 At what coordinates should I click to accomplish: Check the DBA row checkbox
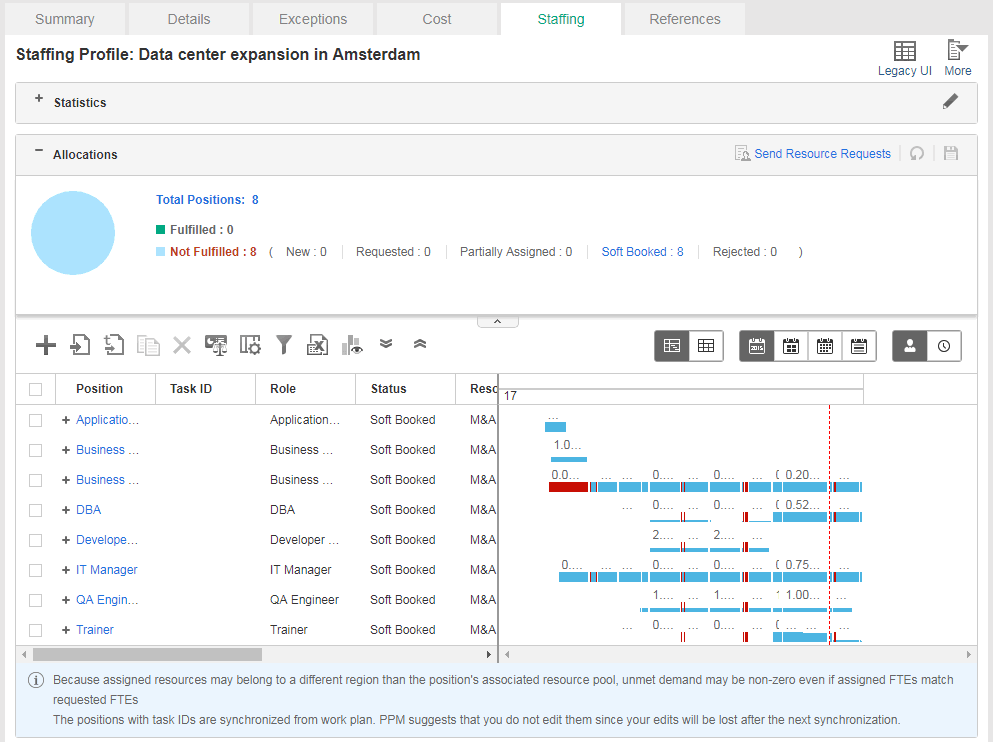[x=36, y=510]
